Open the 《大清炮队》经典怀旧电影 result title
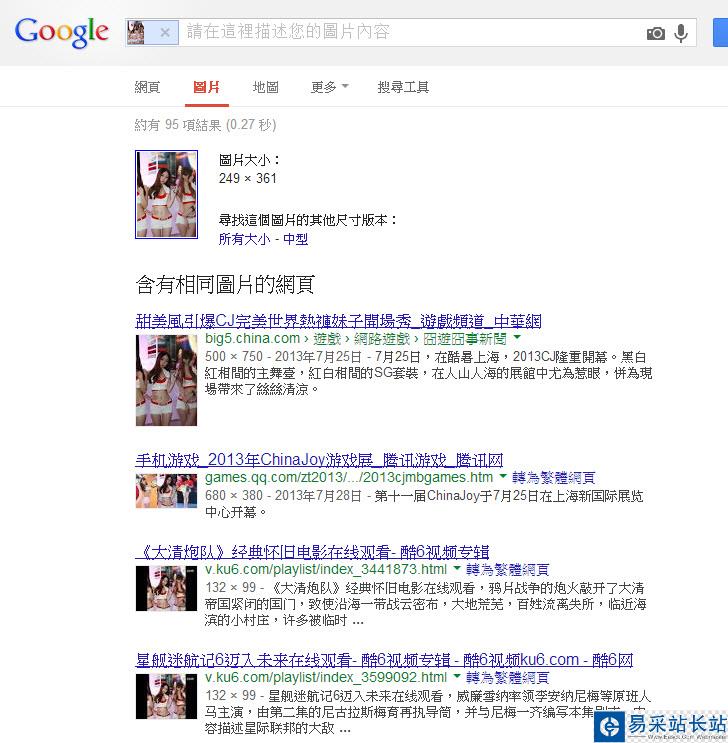728x743 pixels. click(312, 552)
